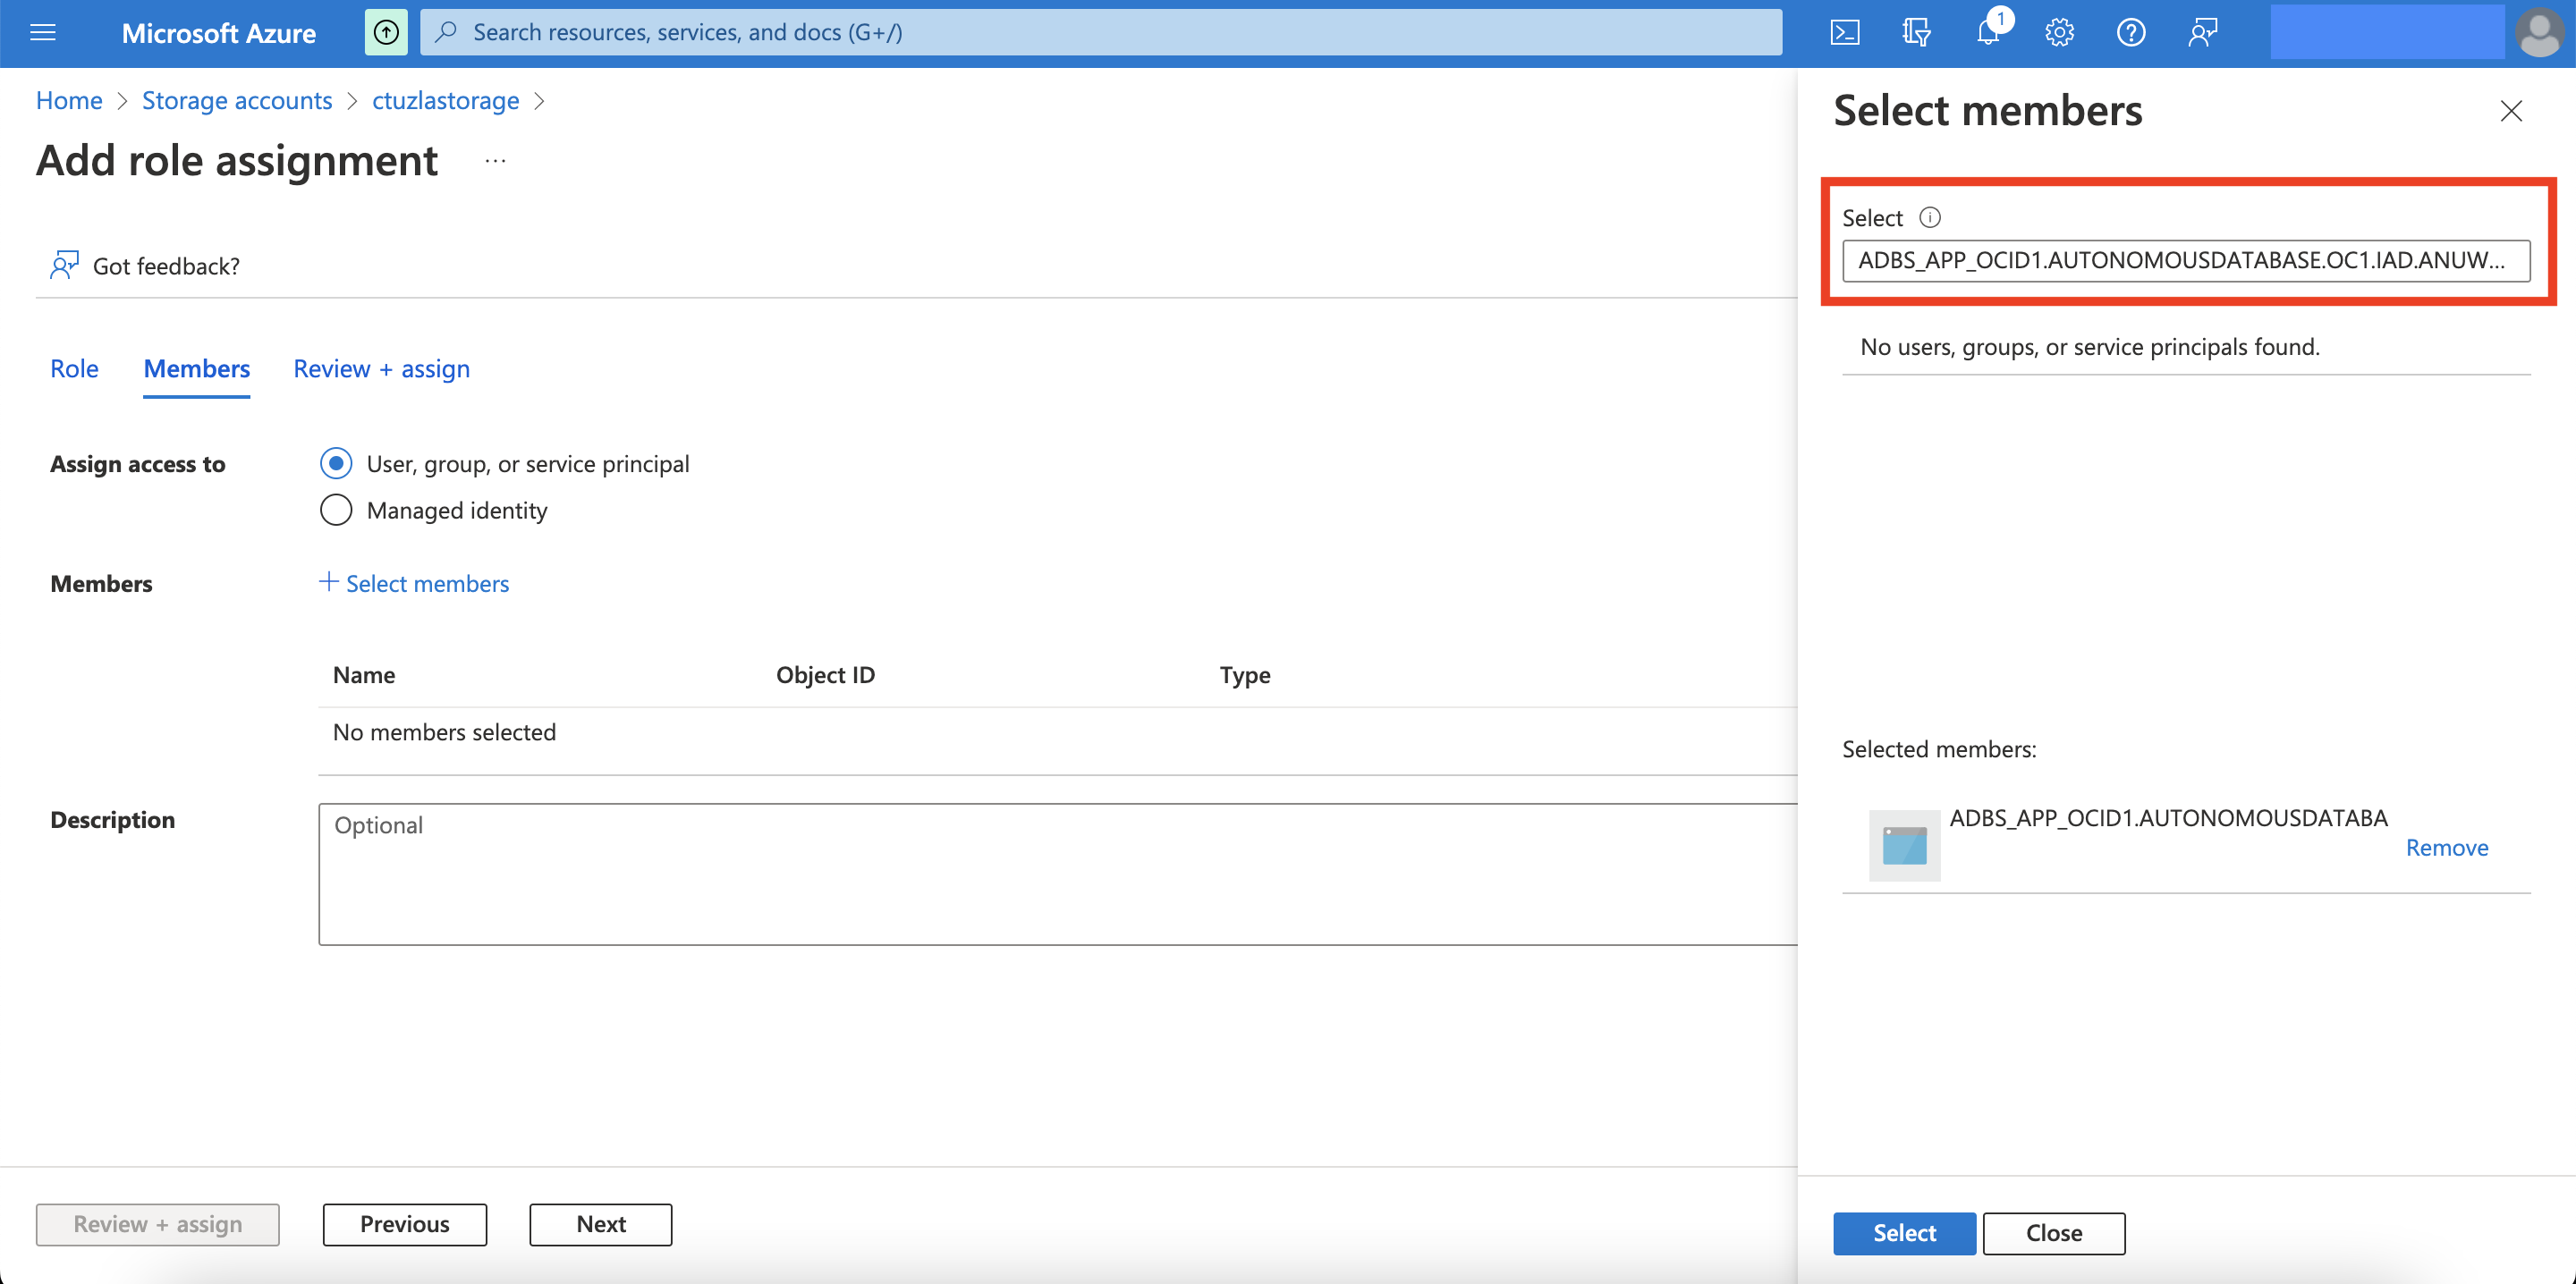Remove the selected ADBS_APP member

tap(2446, 847)
